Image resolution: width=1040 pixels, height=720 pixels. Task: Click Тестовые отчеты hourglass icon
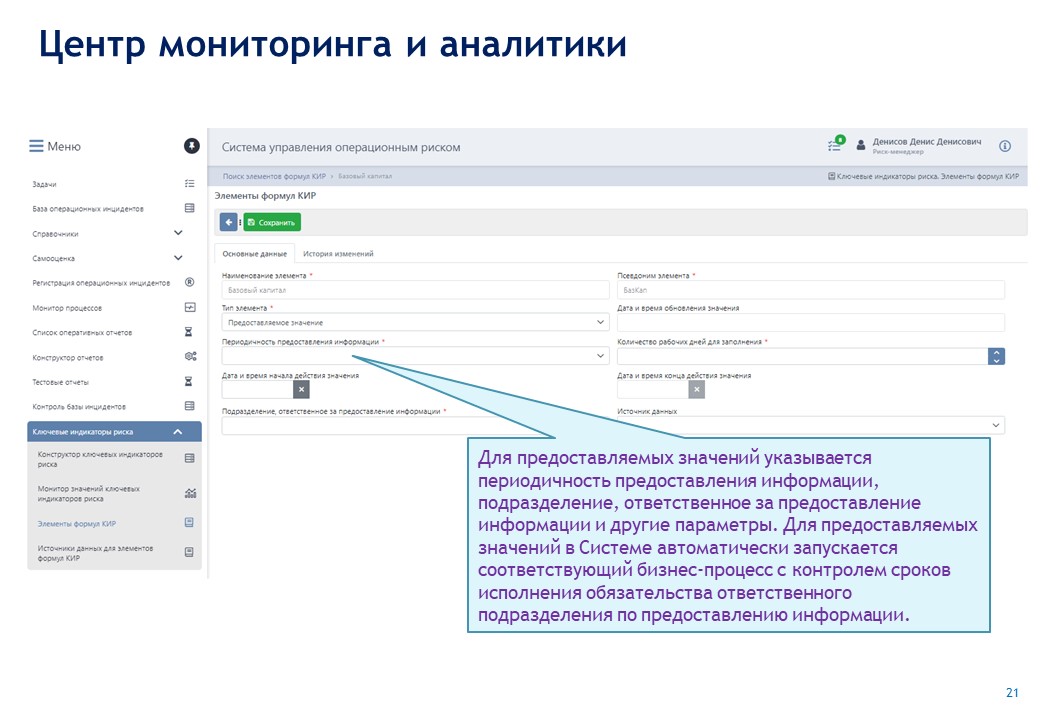[189, 381]
